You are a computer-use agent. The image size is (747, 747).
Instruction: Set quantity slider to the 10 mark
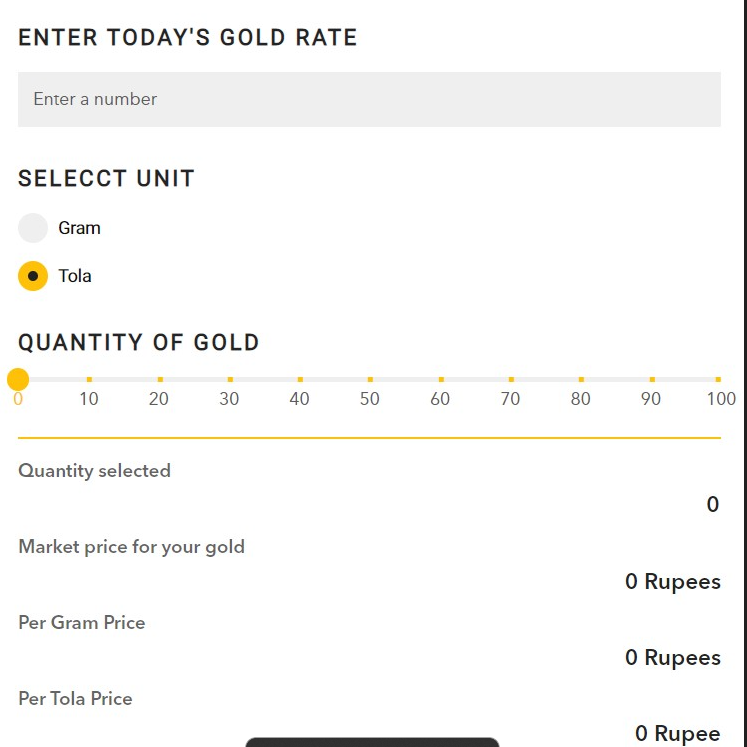89,380
